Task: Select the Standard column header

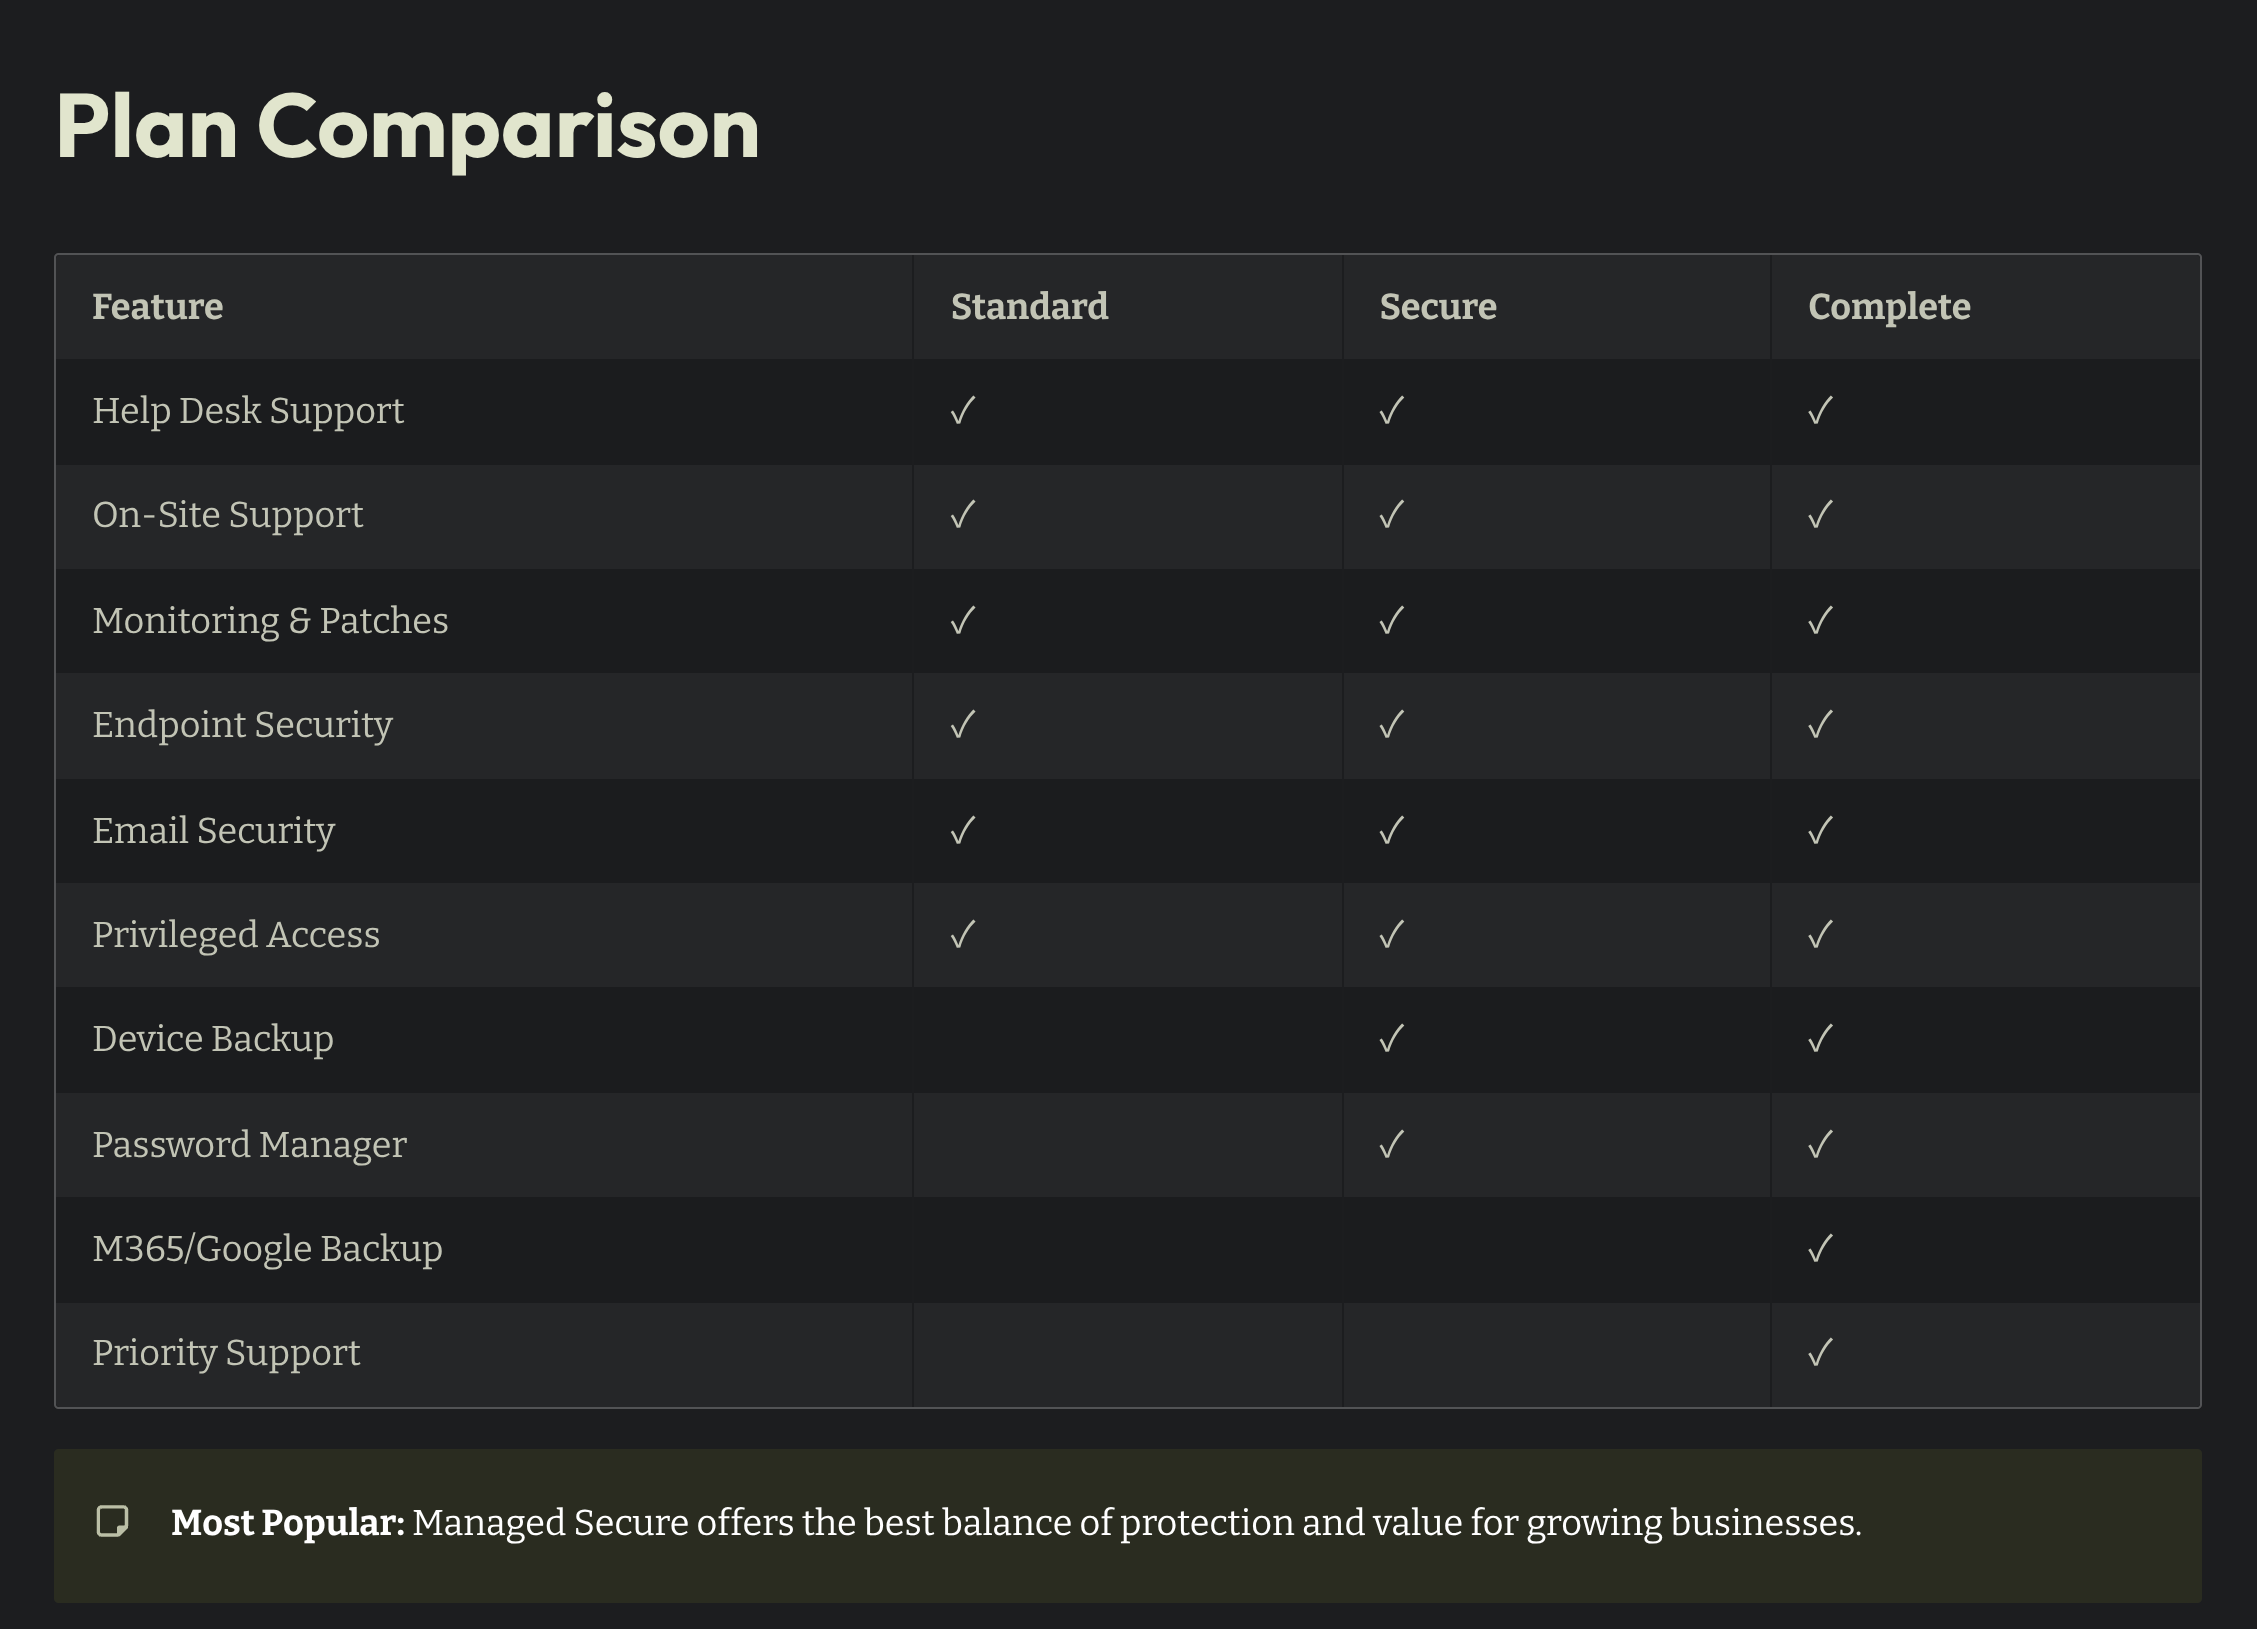Action: point(1029,307)
